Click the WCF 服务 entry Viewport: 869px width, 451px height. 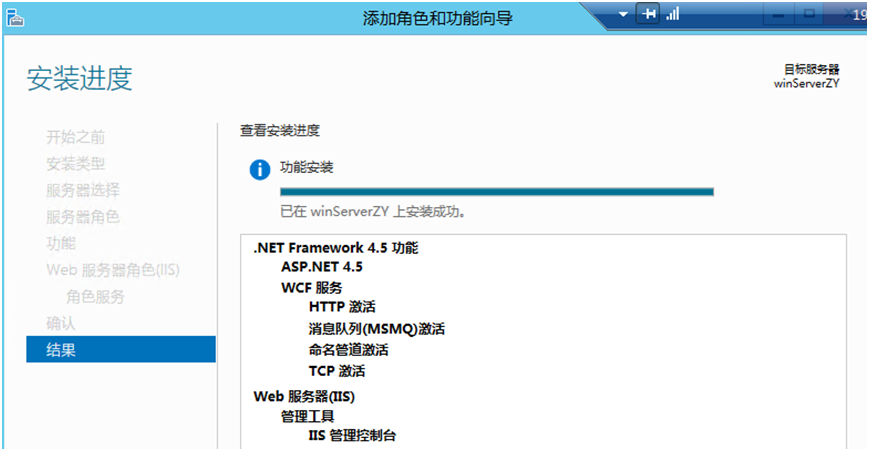(311, 288)
